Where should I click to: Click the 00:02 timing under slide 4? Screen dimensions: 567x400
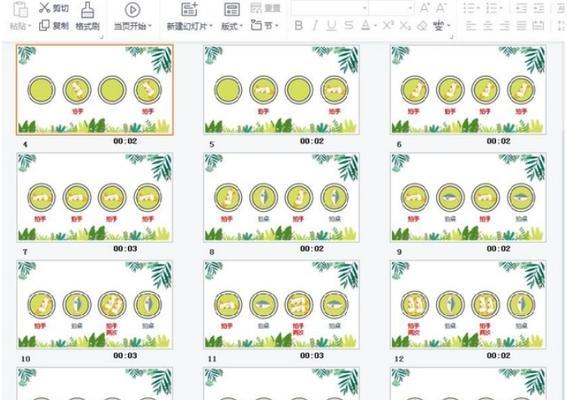(125, 141)
